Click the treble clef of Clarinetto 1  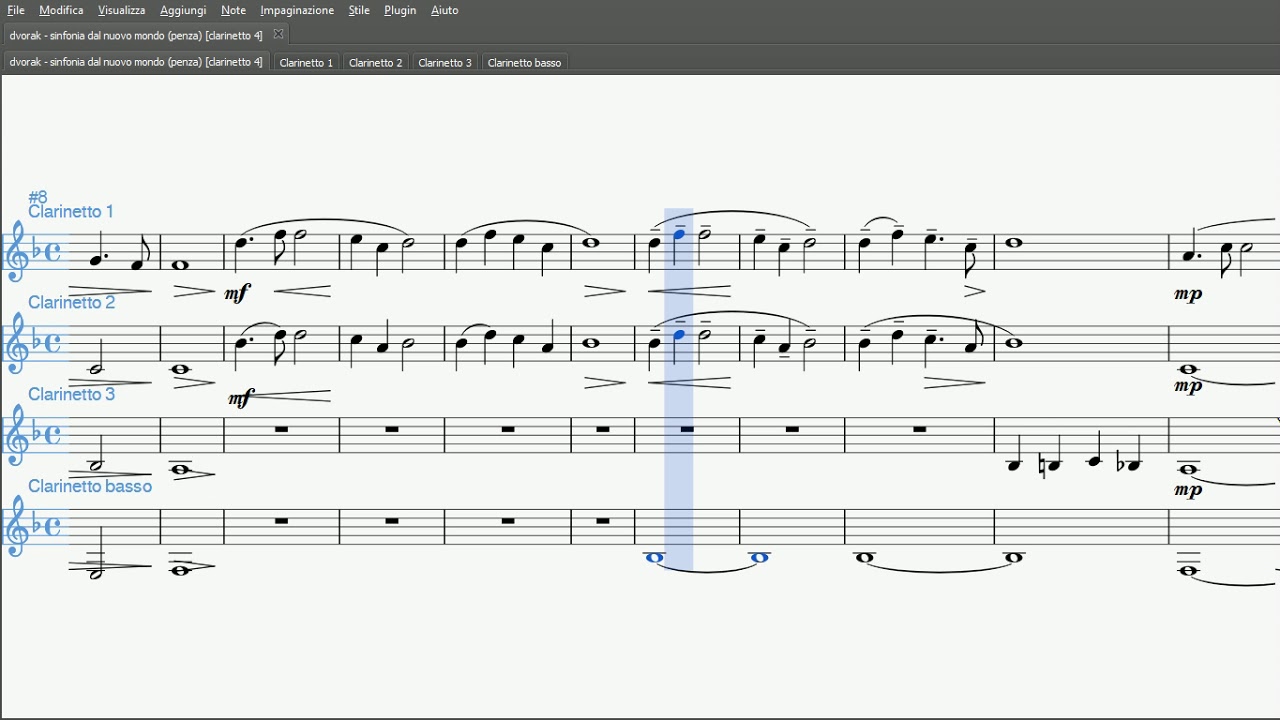pos(17,251)
